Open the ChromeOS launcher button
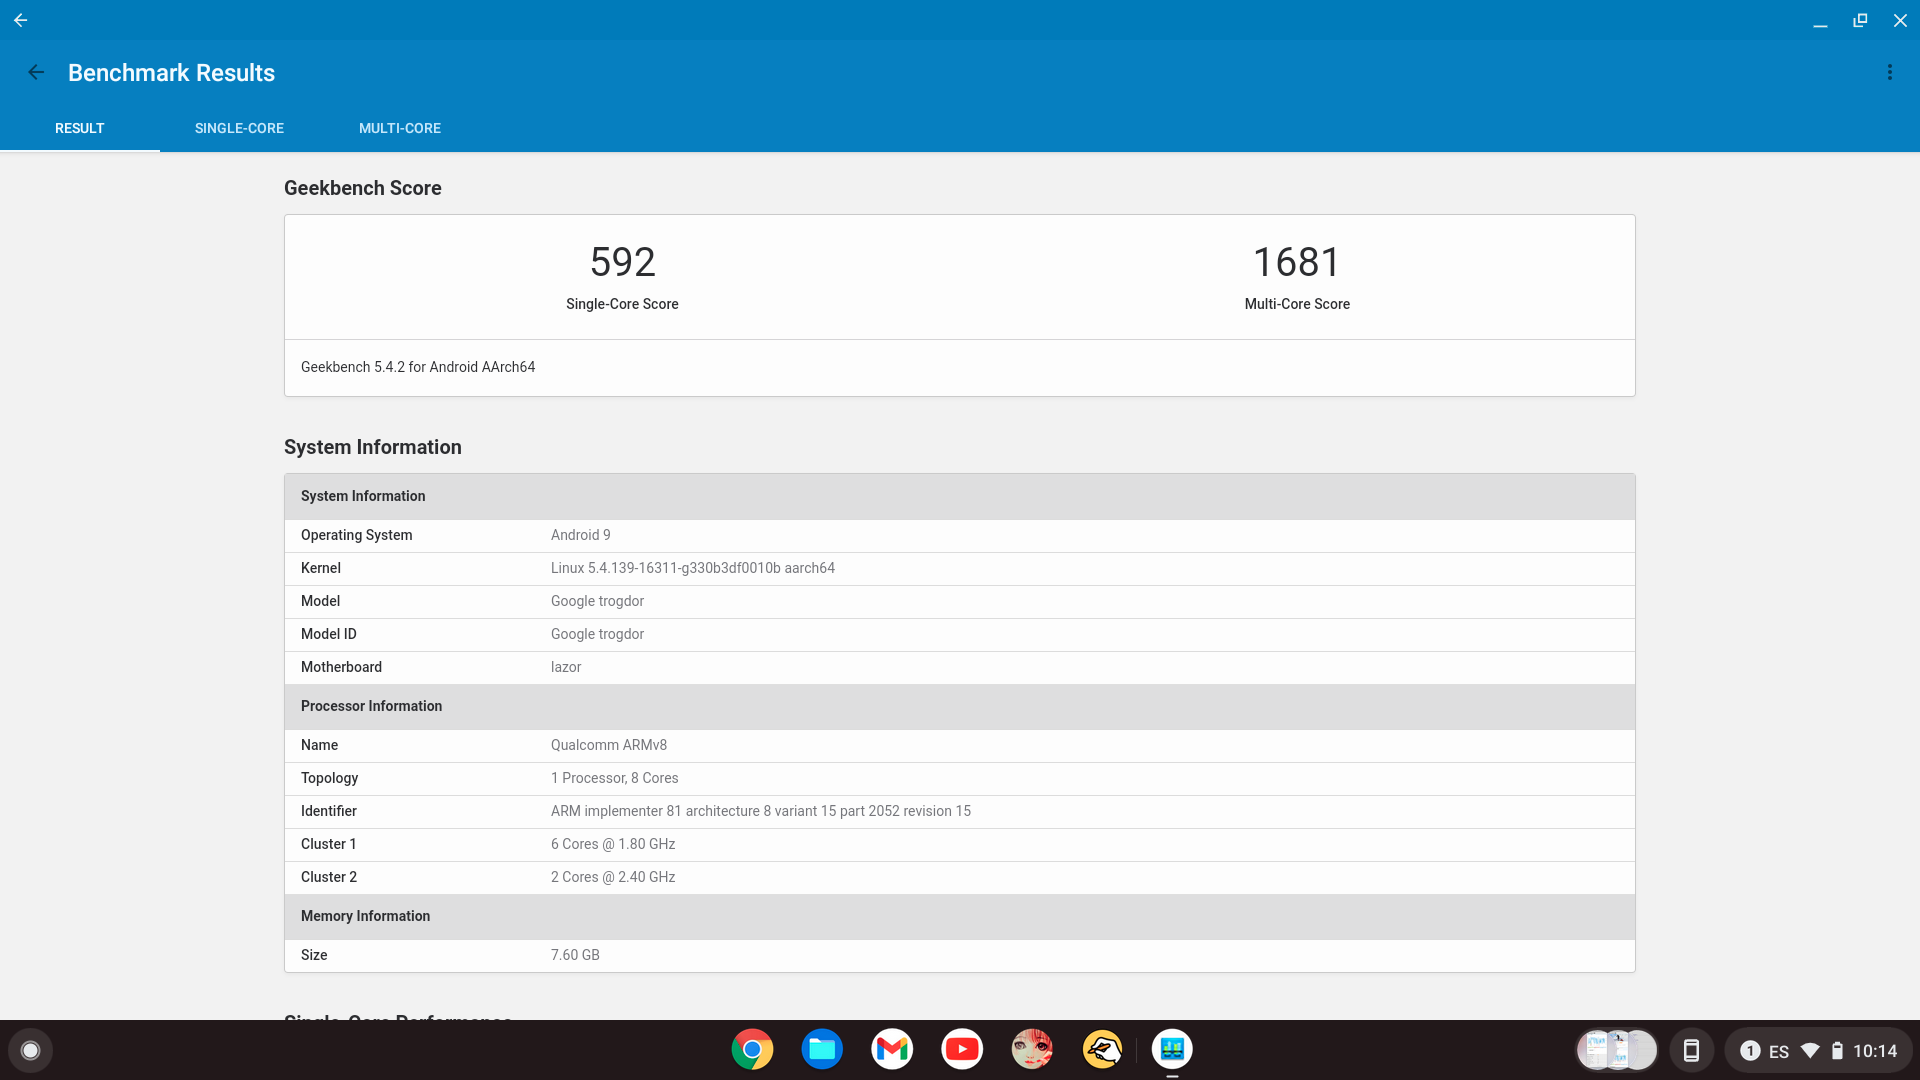The width and height of the screenshot is (1920, 1080). (x=31, y=1050)
